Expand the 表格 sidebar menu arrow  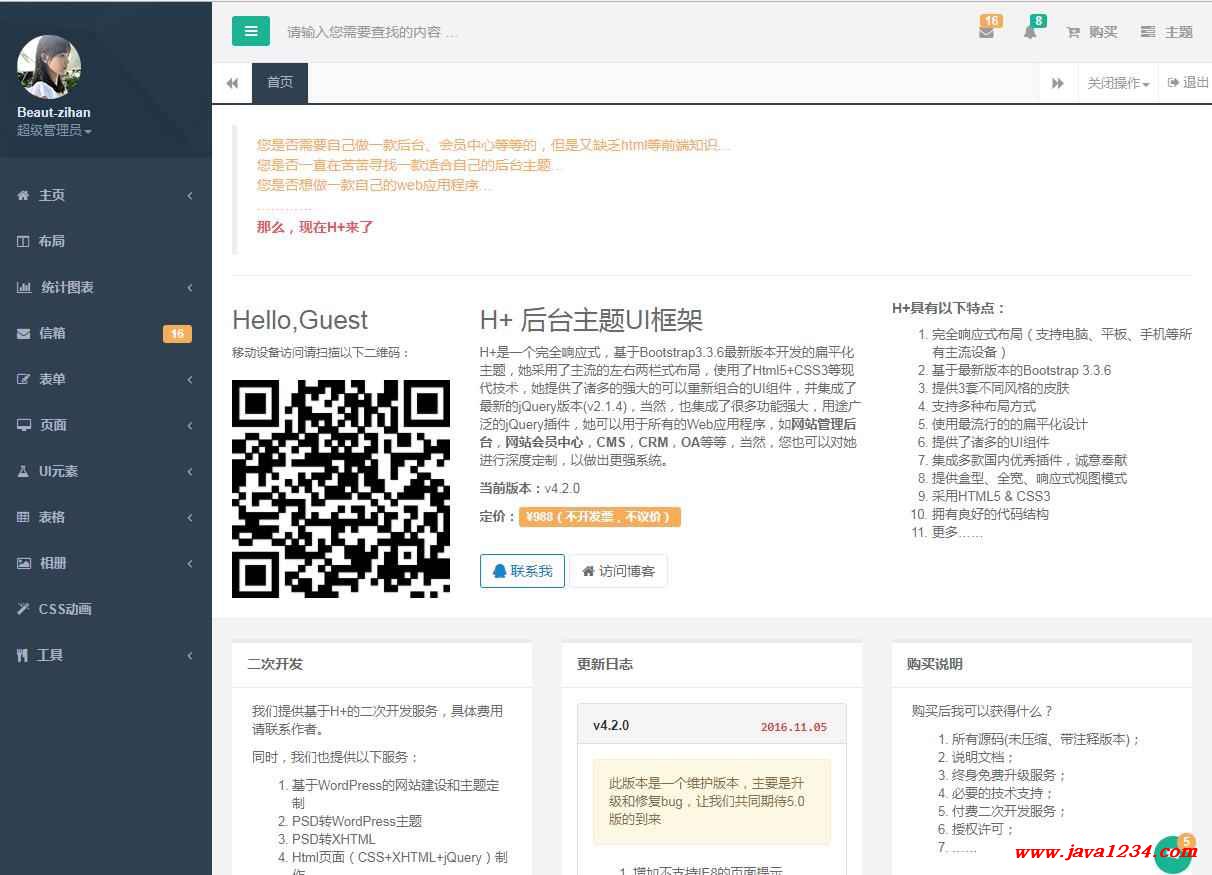click(190, 518)
